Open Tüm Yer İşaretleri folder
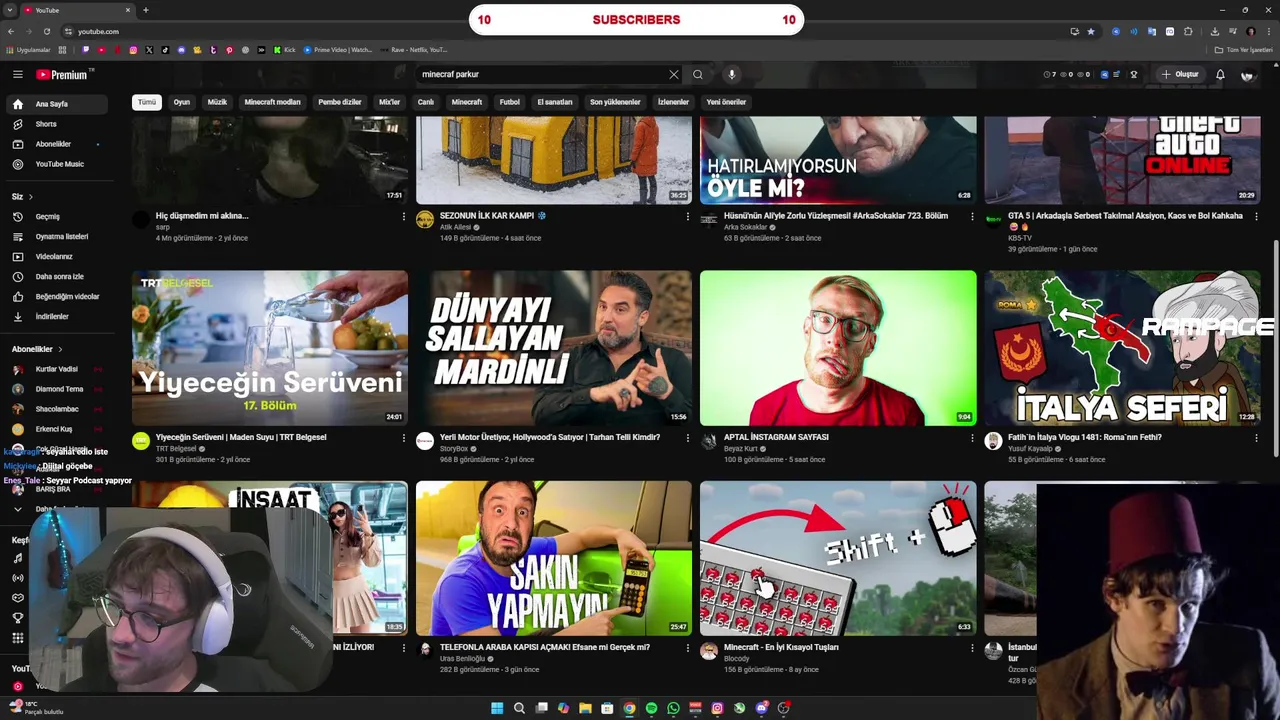 click(x=1243, y=50)
